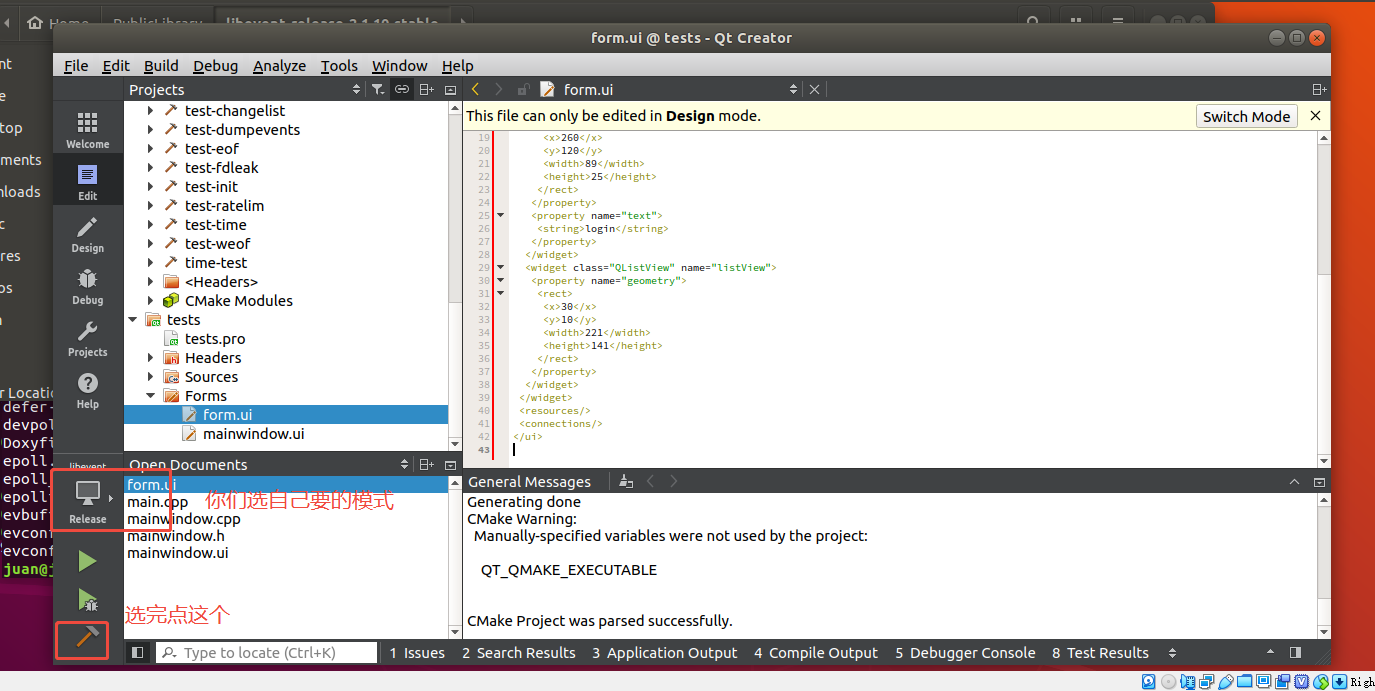Screen dimensions: 1375x691
Task: Show the Debugger Console pane
Action: pos(965,652)
